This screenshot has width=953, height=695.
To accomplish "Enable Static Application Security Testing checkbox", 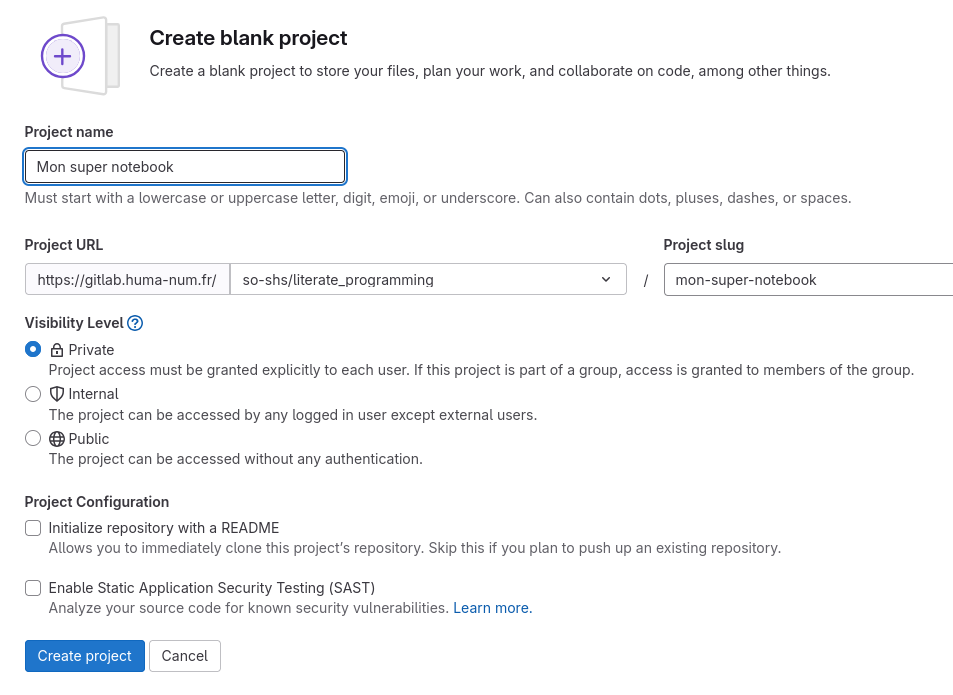I will pyautogui.click(x=33, y=588).
